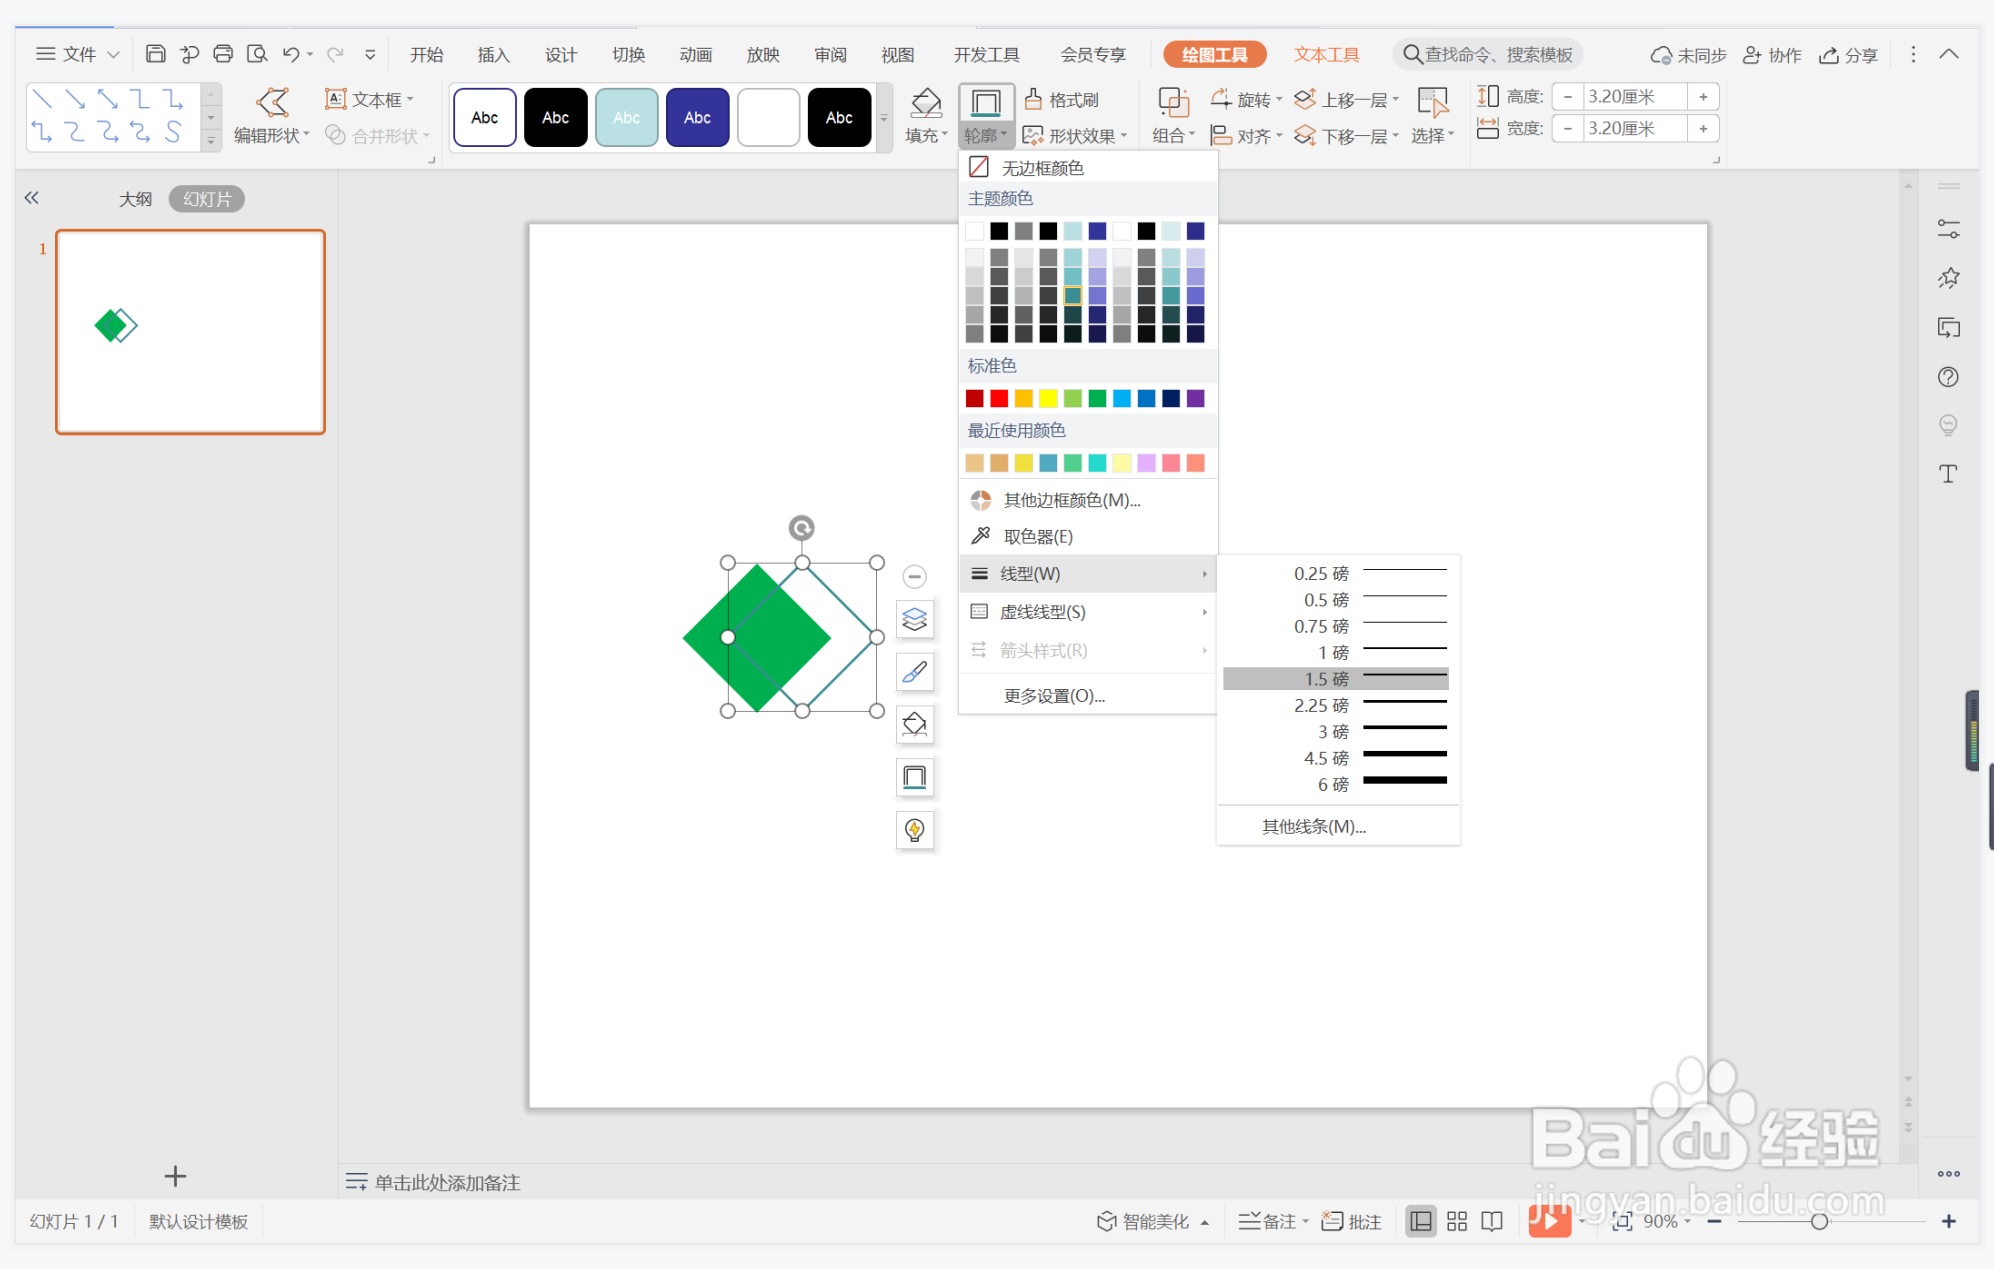Click the Save icon in quick toolbar

[155, 54]
